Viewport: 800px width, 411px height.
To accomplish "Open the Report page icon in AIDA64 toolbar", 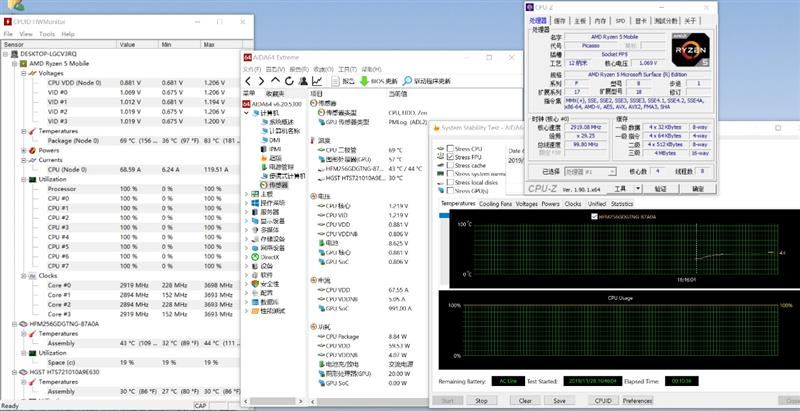I will click(x=335, y=81).
